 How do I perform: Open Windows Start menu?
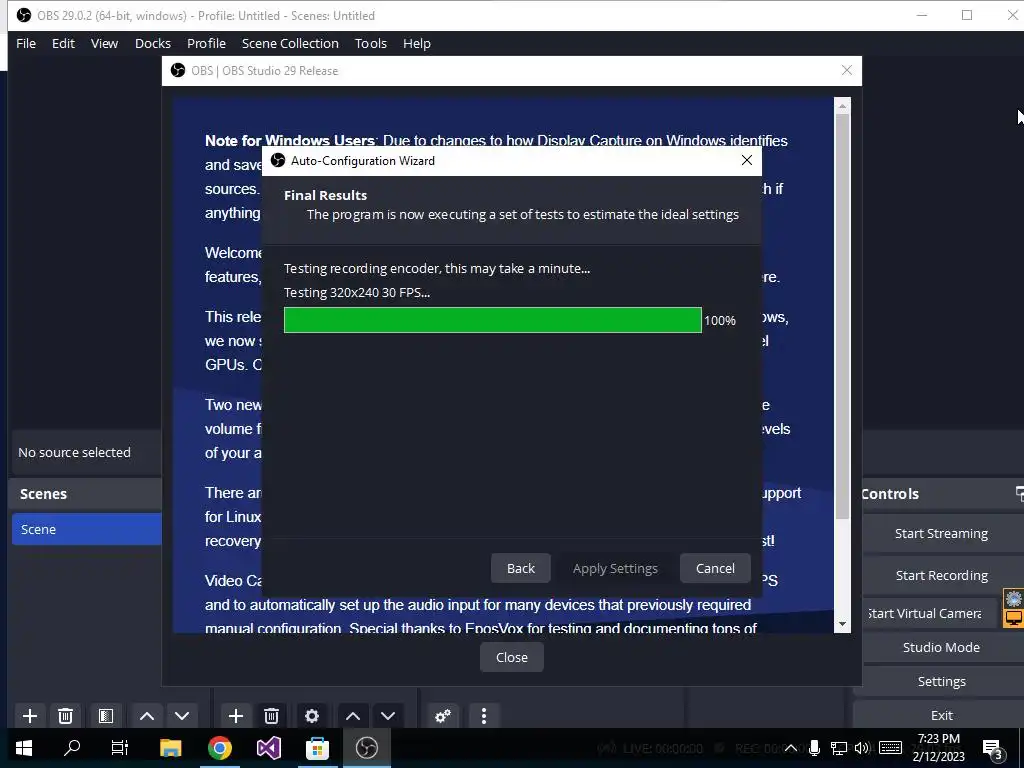(x=24, y=748)
